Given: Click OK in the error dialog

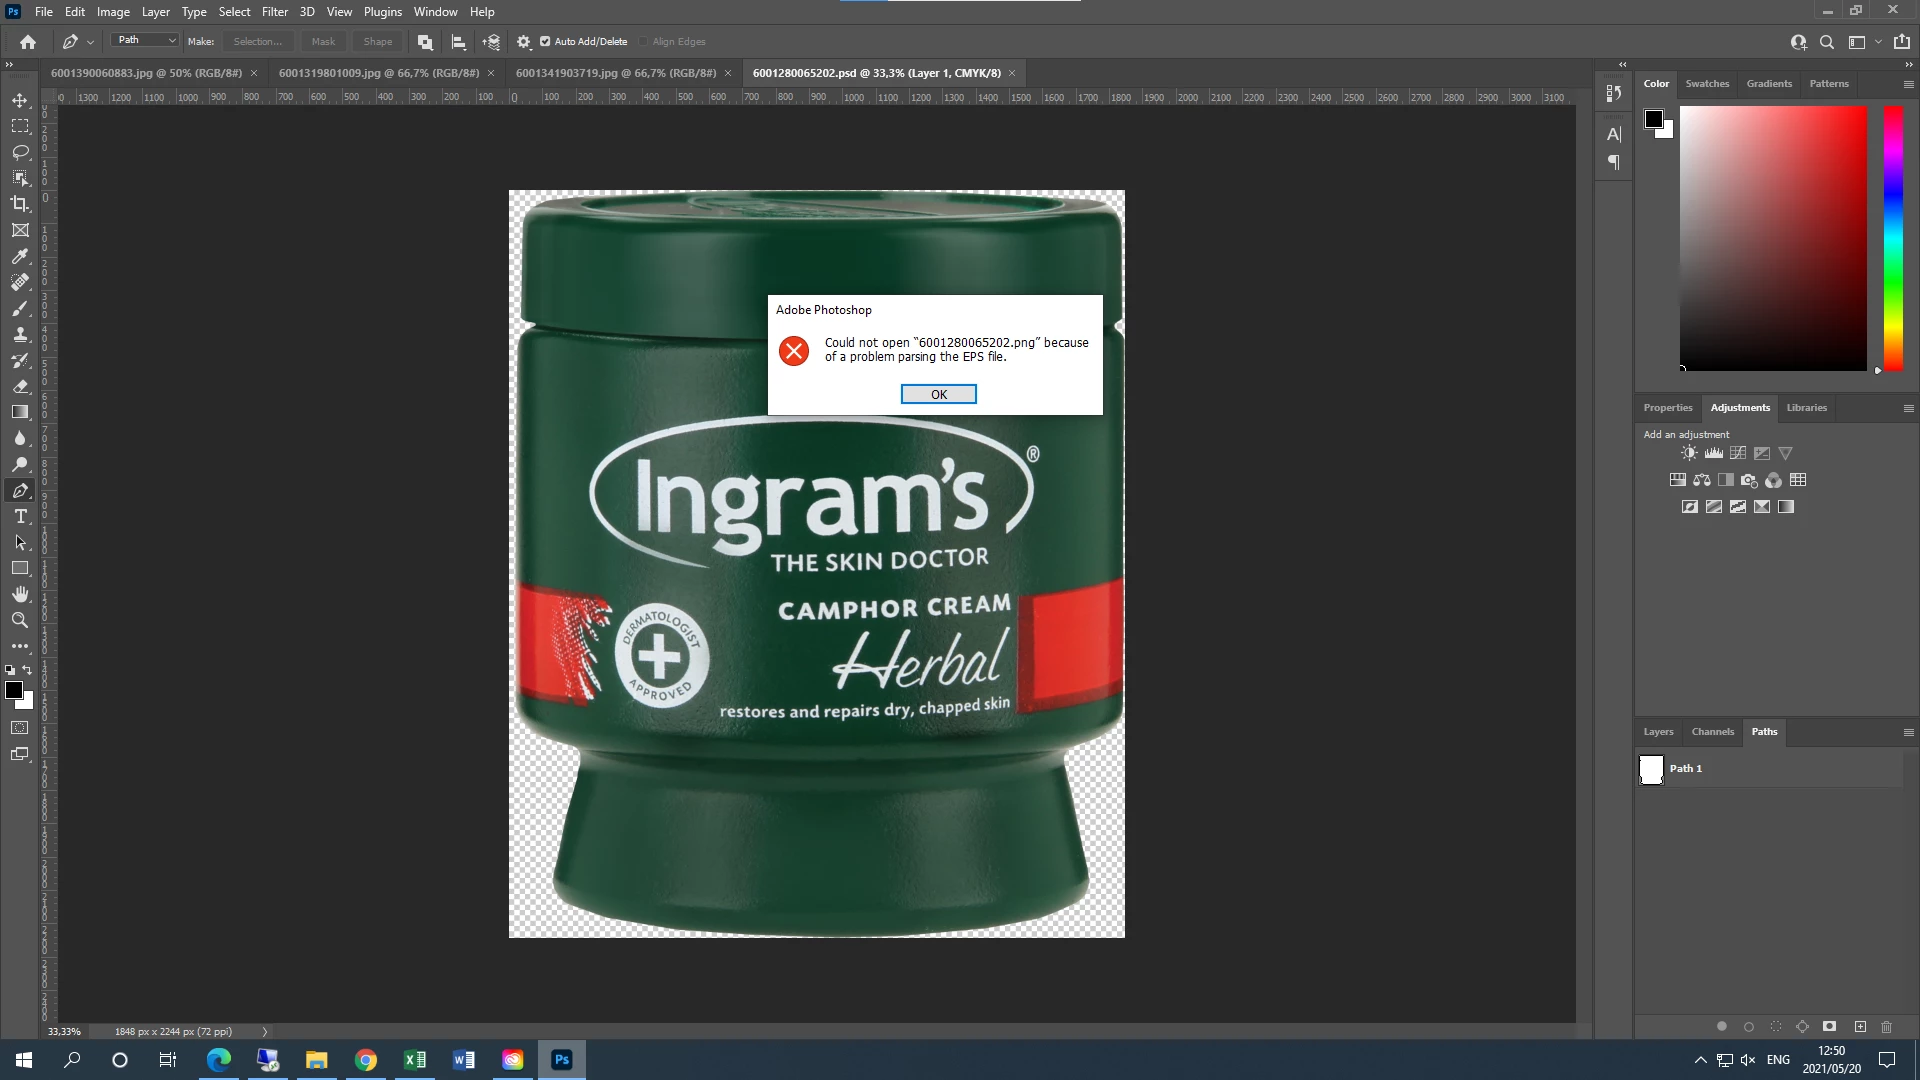Looking at the screenshot, I should 938,394.
